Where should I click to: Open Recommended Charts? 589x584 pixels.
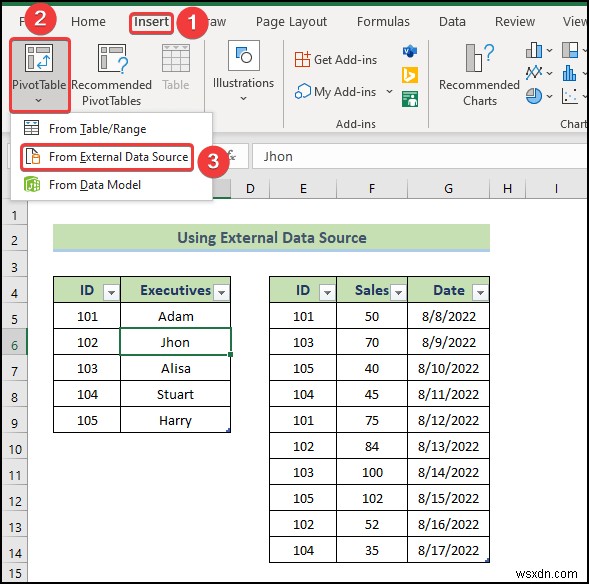479,75
